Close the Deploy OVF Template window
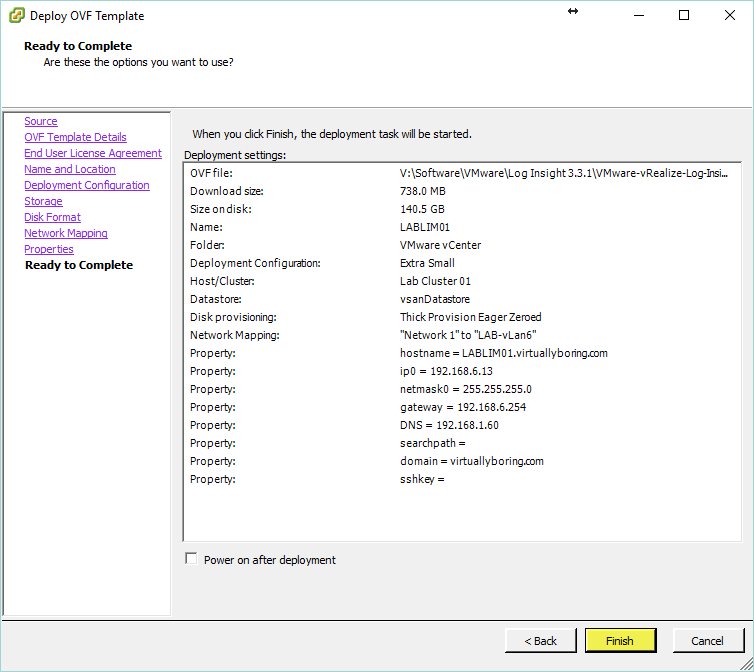 729,15
